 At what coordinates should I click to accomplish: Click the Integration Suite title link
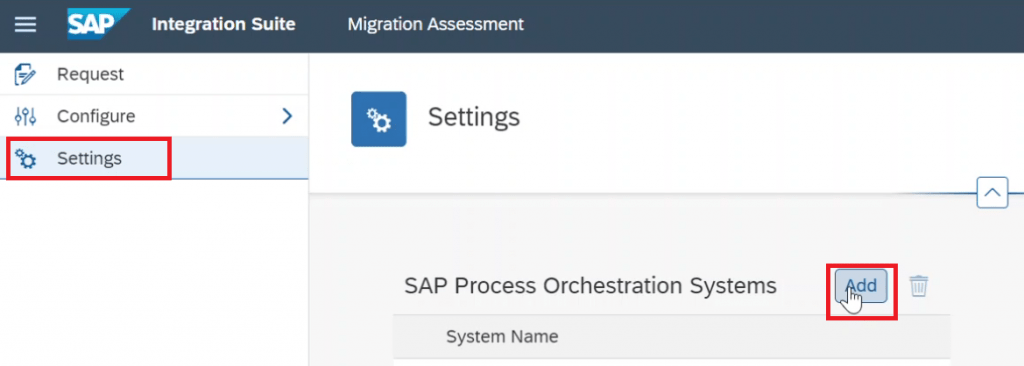point(223,24)
